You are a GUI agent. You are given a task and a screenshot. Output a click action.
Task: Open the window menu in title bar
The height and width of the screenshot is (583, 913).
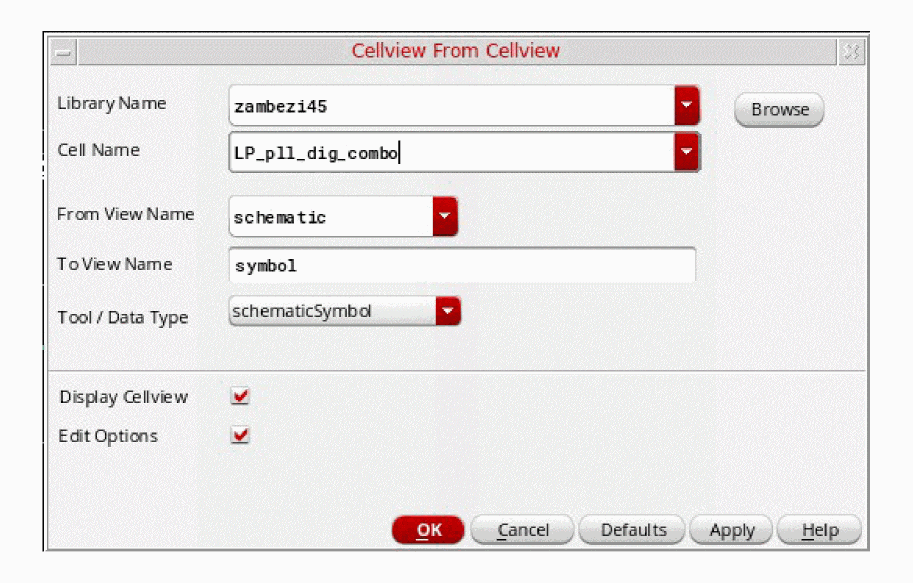click(x=63, y=51)
